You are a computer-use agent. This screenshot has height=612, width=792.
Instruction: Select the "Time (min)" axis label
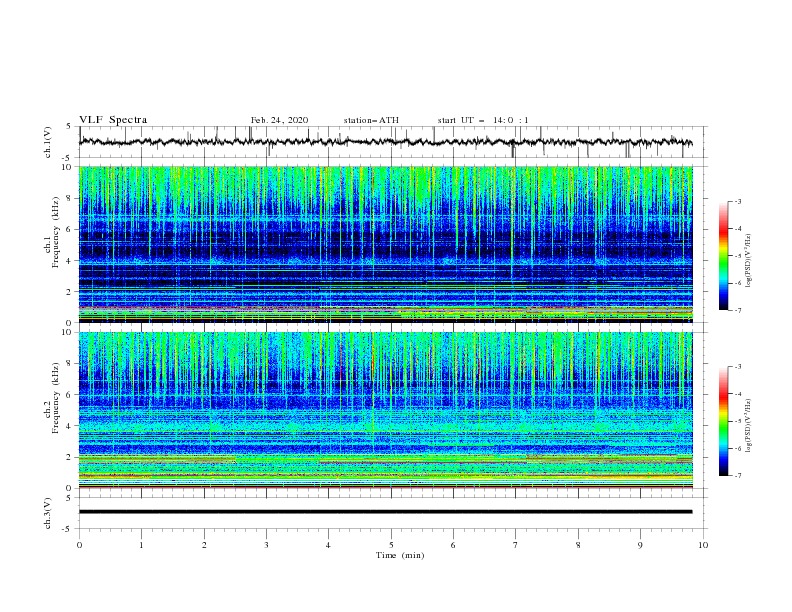[x=400, y=555]
